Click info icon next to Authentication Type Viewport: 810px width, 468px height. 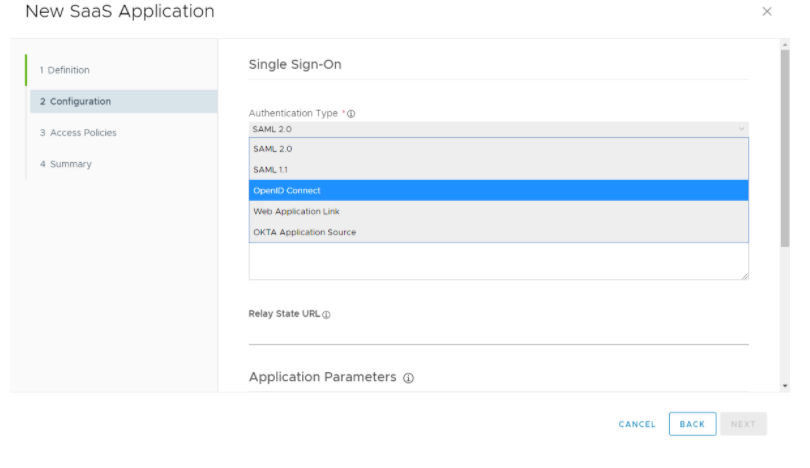[351, 114]
